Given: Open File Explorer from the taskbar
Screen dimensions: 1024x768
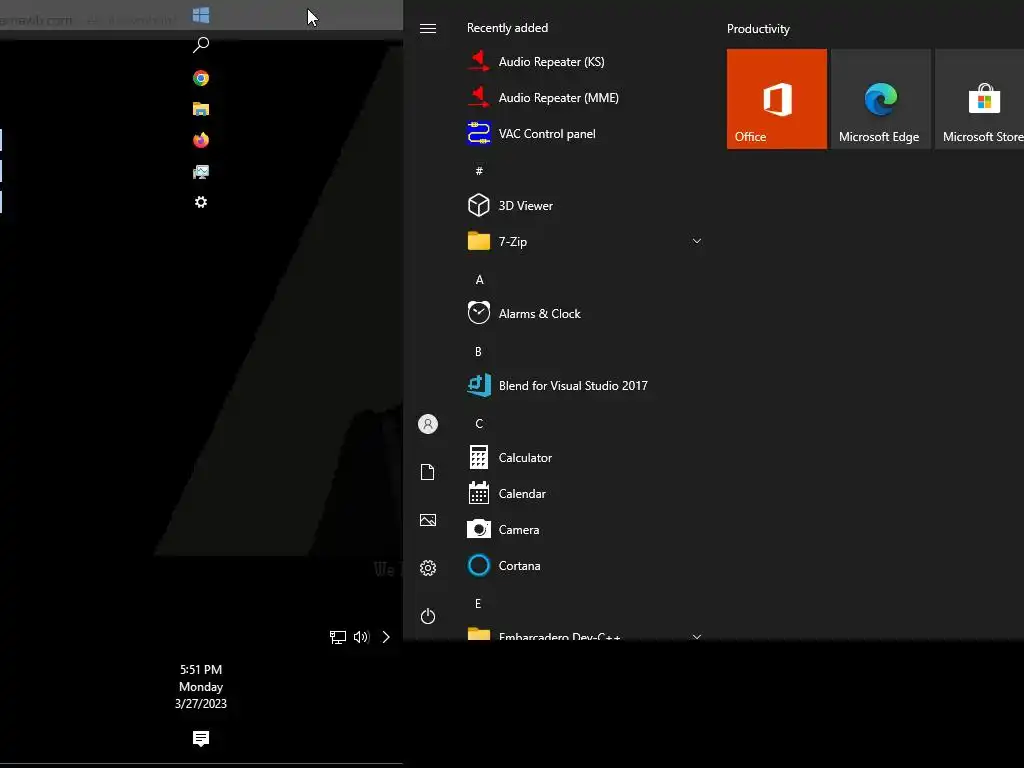Looking at the screenshot, I should (200, 109).
